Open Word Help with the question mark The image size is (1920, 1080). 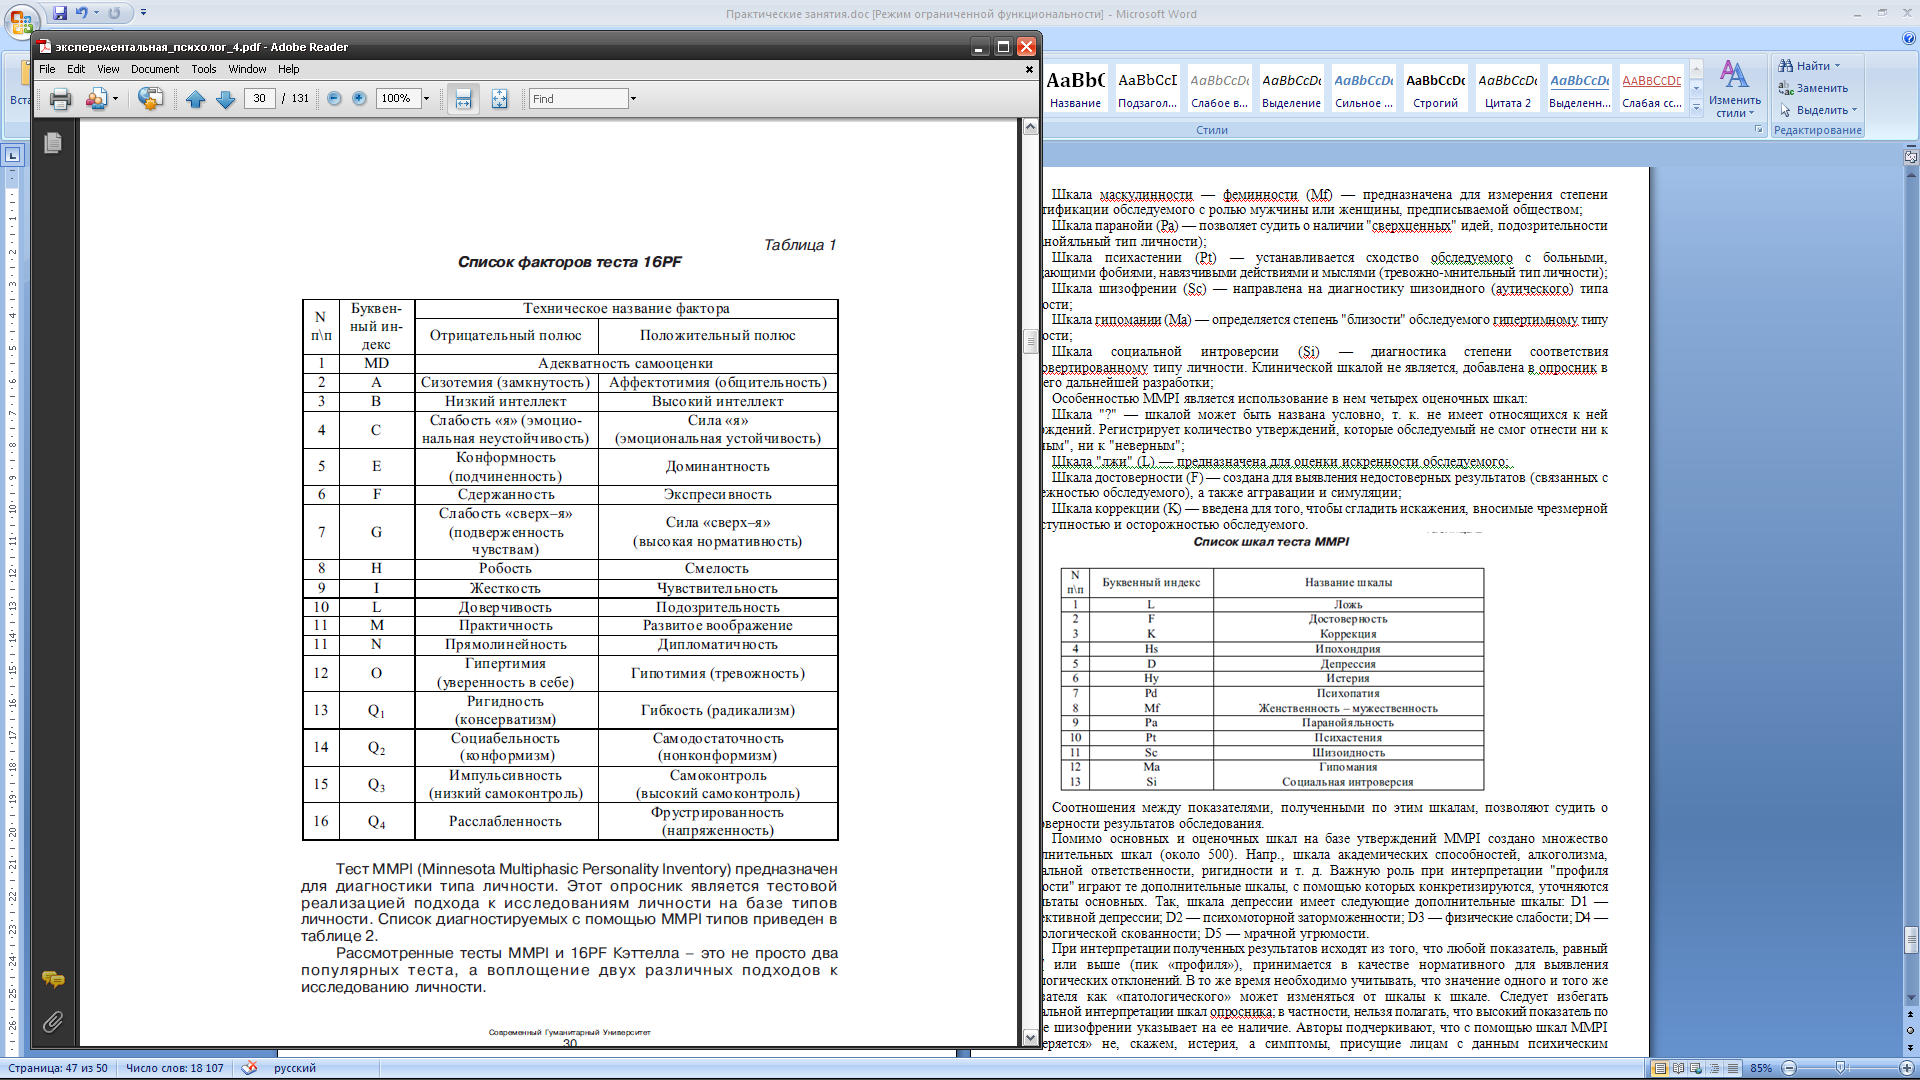tap(1909, 38)
